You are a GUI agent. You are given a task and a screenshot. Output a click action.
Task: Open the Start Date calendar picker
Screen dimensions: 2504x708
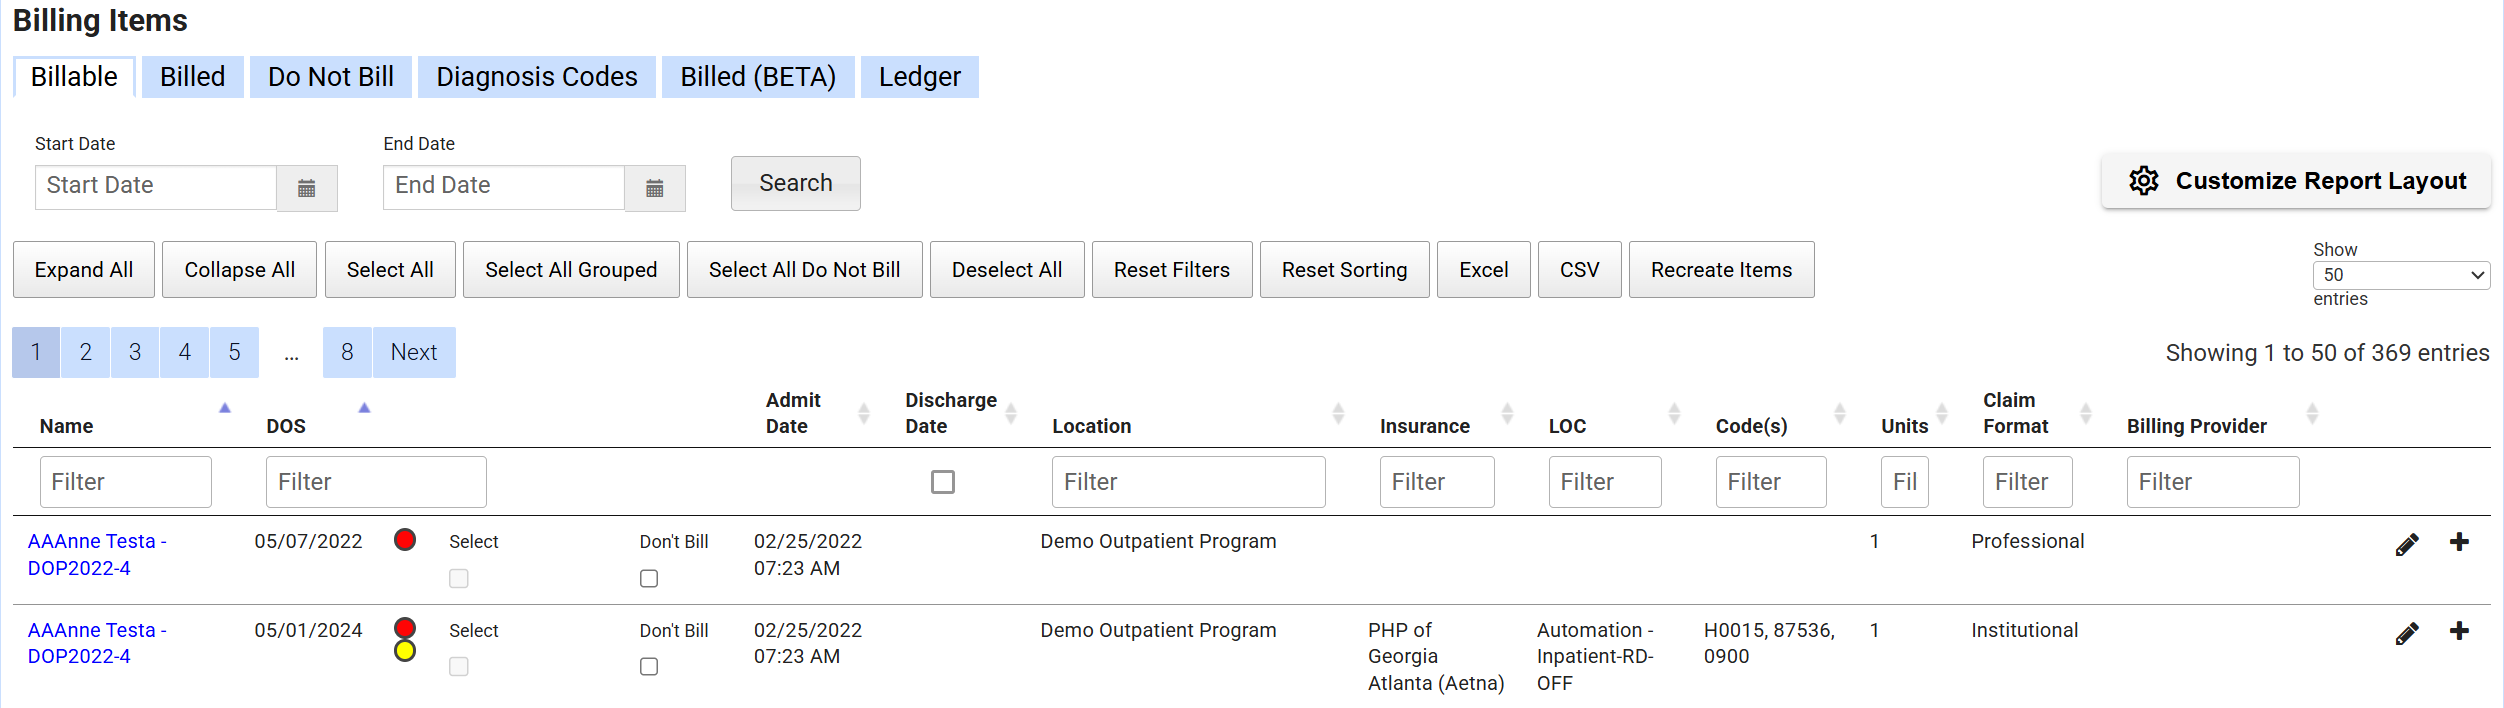tap(307, 188)
